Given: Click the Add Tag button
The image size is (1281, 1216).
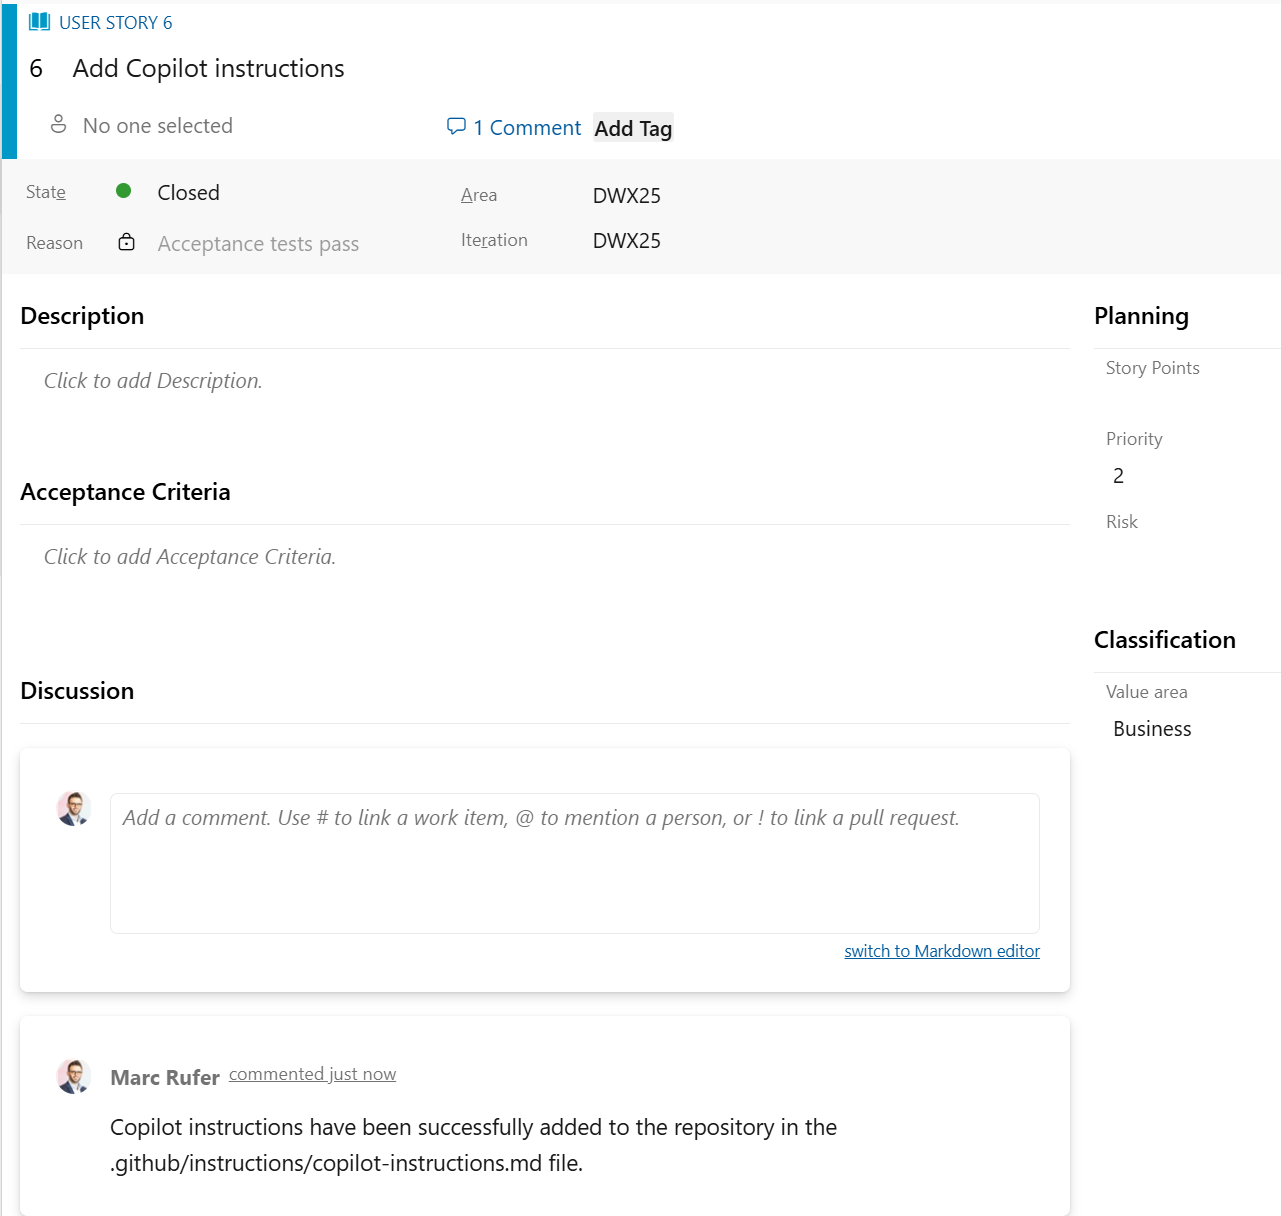Looking at the screenshot, I should click(632, 127).
